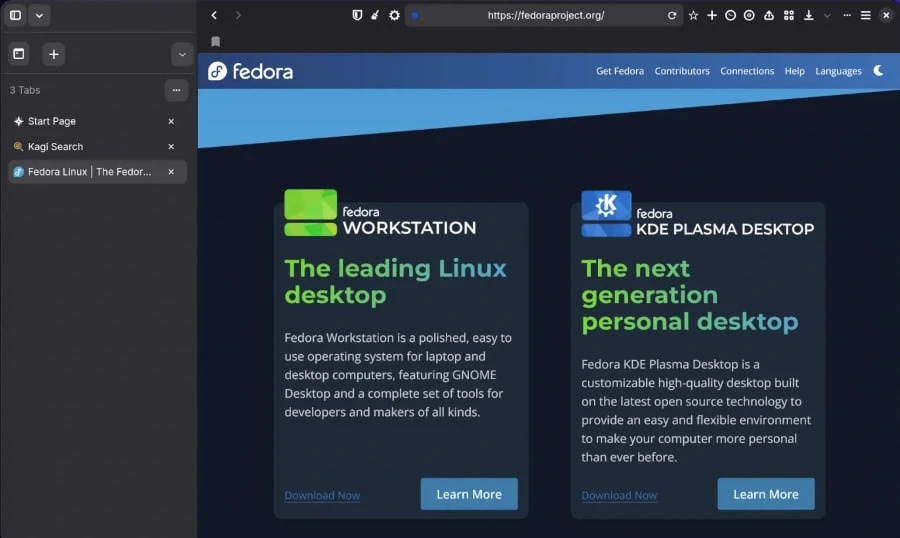
Task: Focus the address bar showing fedoraproject.org
Action: [545, 16]
